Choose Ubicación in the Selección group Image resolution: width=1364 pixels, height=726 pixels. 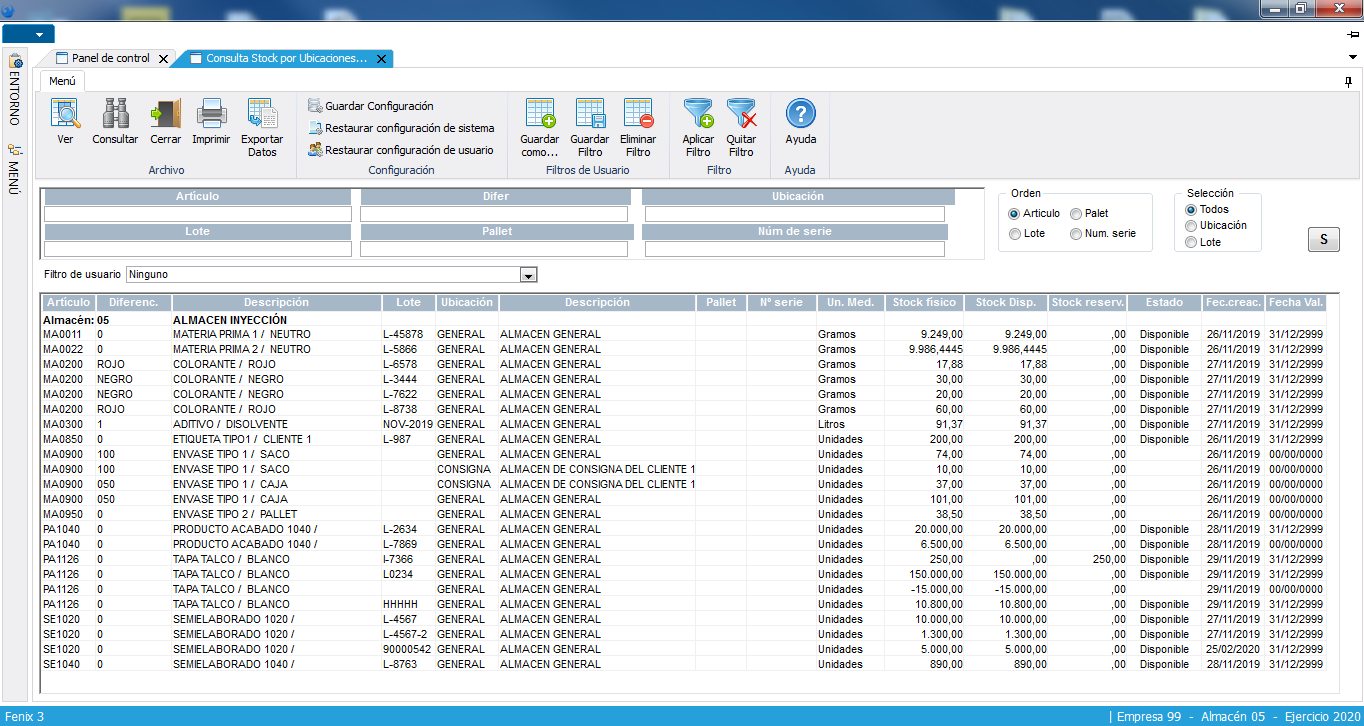(x=1191, y=226)
